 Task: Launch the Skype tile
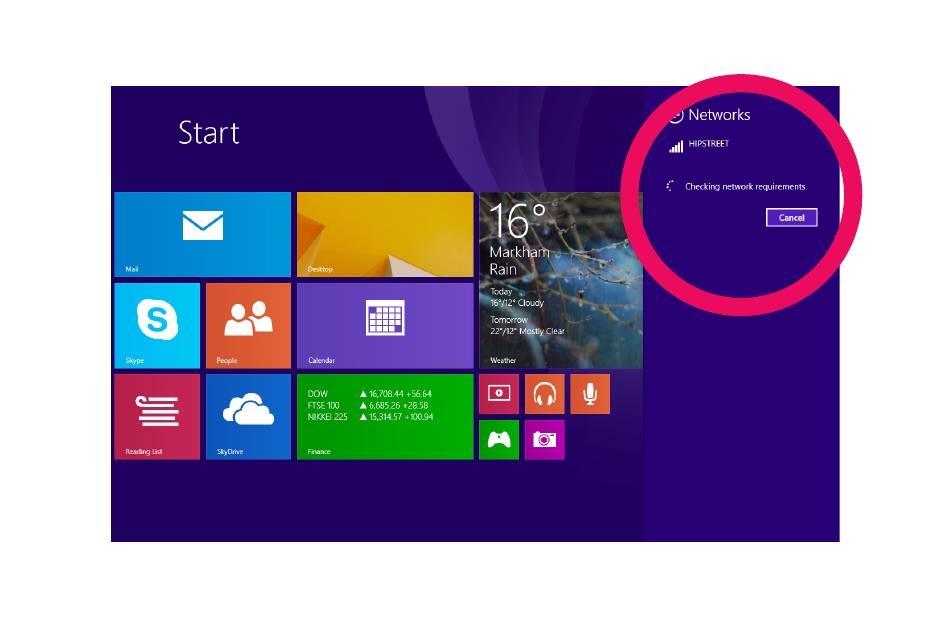157,326
